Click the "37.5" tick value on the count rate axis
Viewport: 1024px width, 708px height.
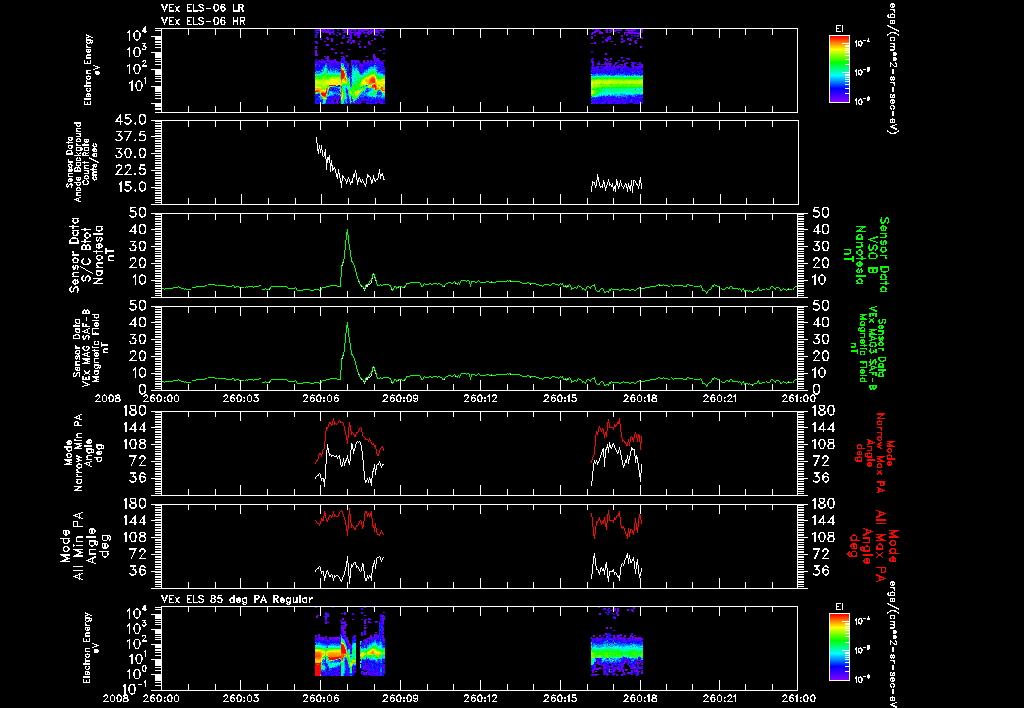[x=131, y=137]
